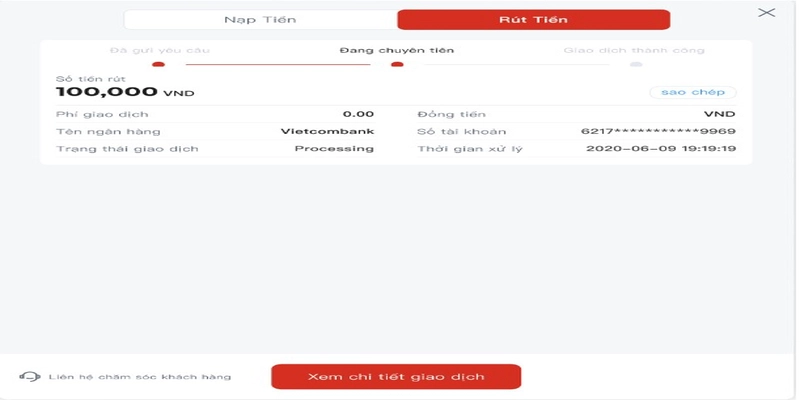Click the Phí giao dịch fee value 0.00
This screenshot has height=400, width=800.
click(358, 114)
